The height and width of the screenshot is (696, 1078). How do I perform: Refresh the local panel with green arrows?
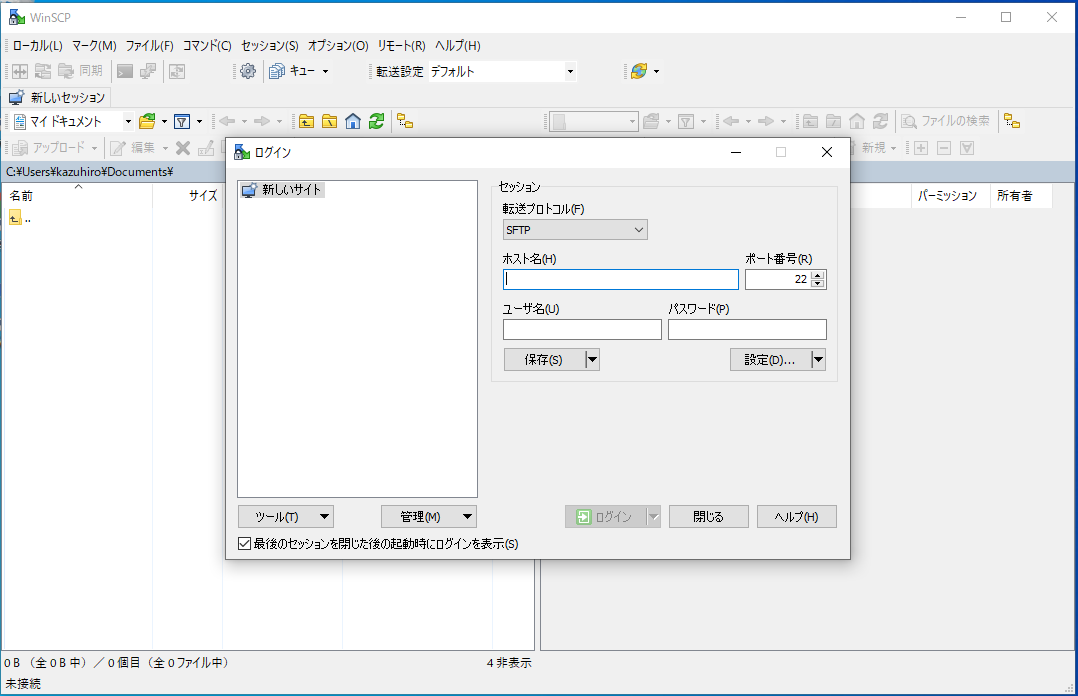(376, 121)
